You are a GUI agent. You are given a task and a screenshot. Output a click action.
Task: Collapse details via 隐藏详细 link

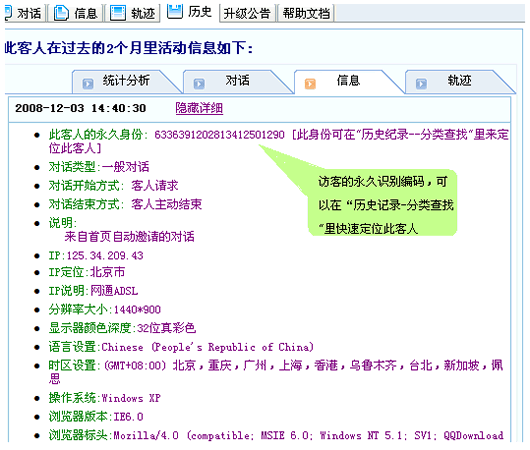point(199,108)
